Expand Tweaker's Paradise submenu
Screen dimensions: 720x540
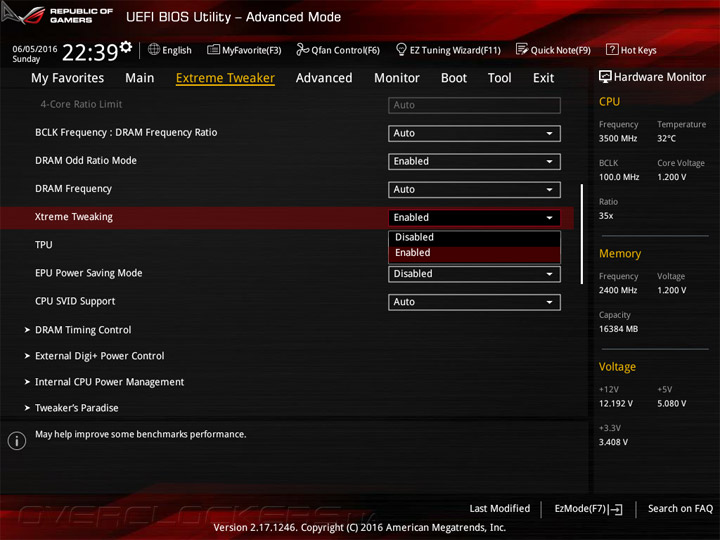77,408
